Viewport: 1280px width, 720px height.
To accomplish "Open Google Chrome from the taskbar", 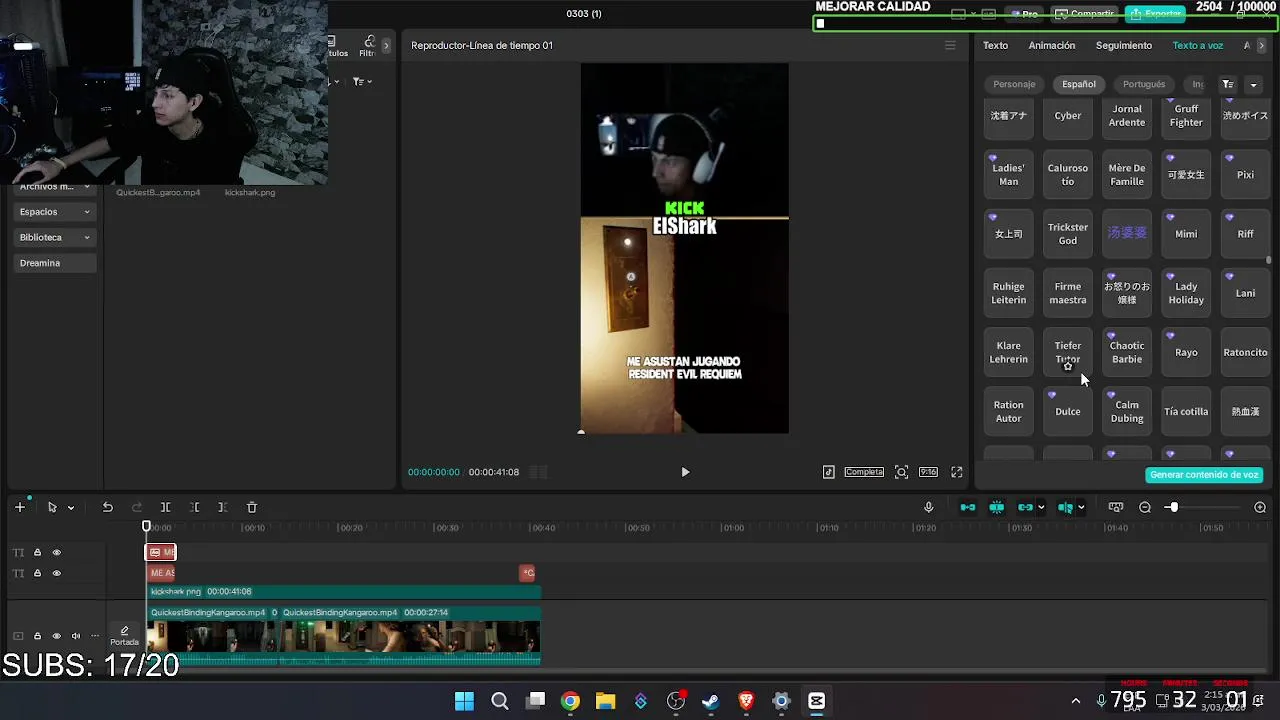I will click(570, 701).
